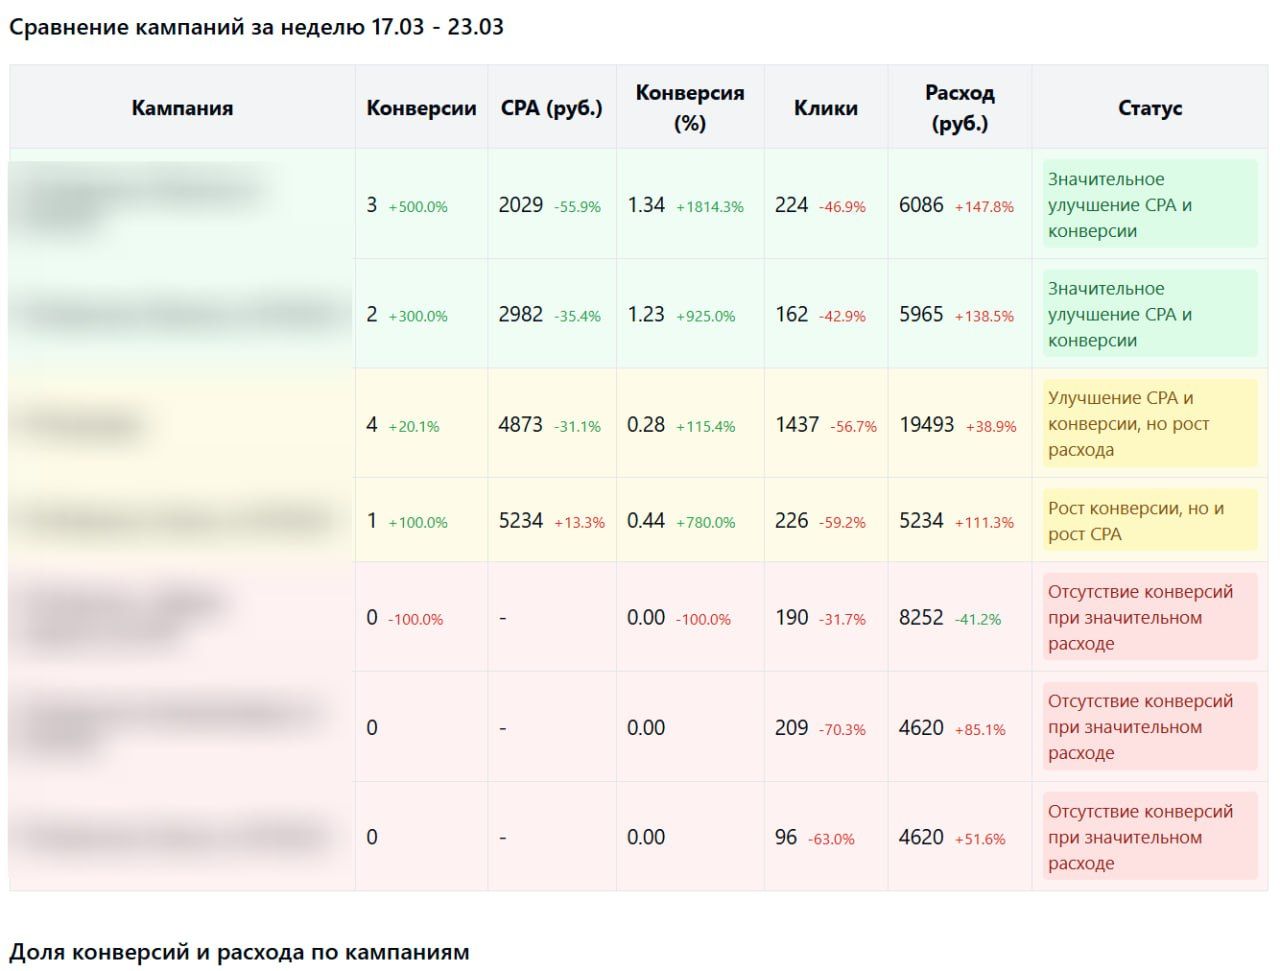This screenshot has width=1280, height=971.
Task: Click the 'Клики' column header
Action: tap(826, 108)
